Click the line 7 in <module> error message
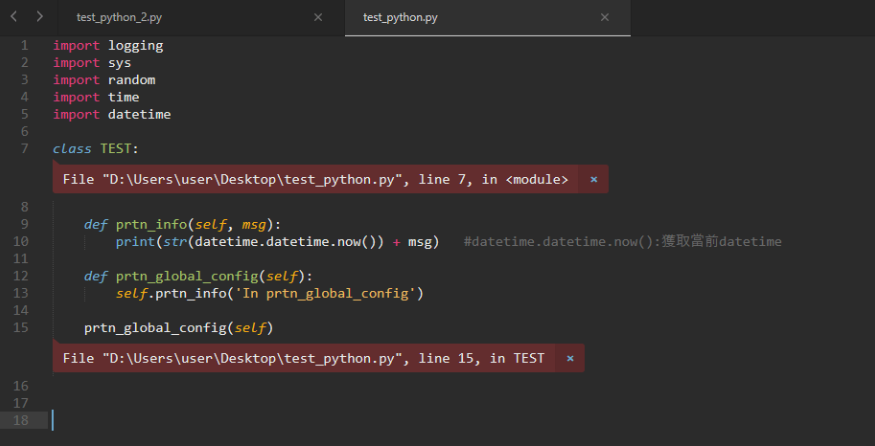Viewport: 875px width, 446px height. coord(315,179)
